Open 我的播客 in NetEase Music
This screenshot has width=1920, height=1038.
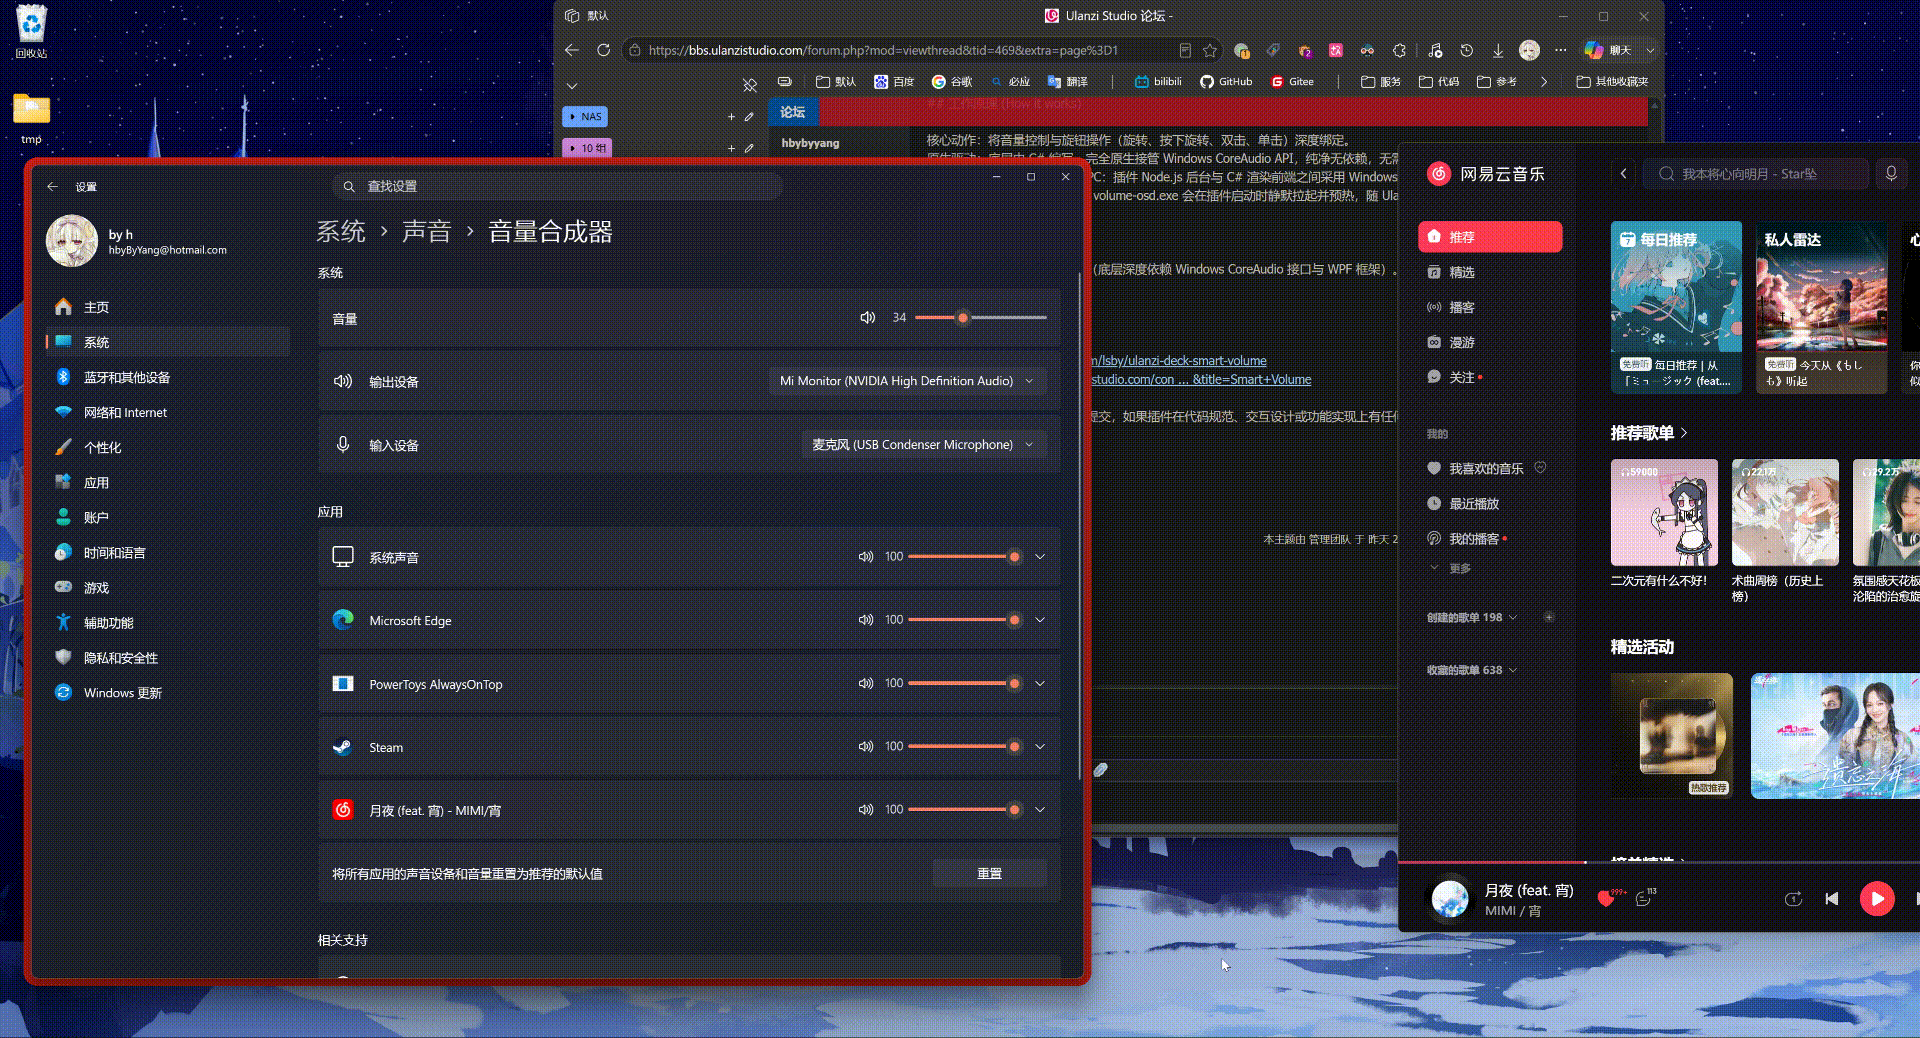[x=1466, y=539]
